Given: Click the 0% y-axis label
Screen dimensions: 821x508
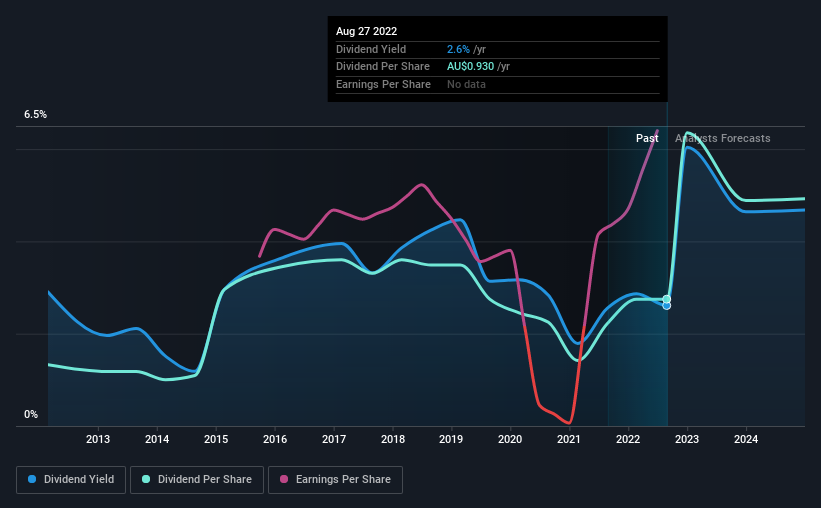Looking at the screenshot, I should [31, 414].
